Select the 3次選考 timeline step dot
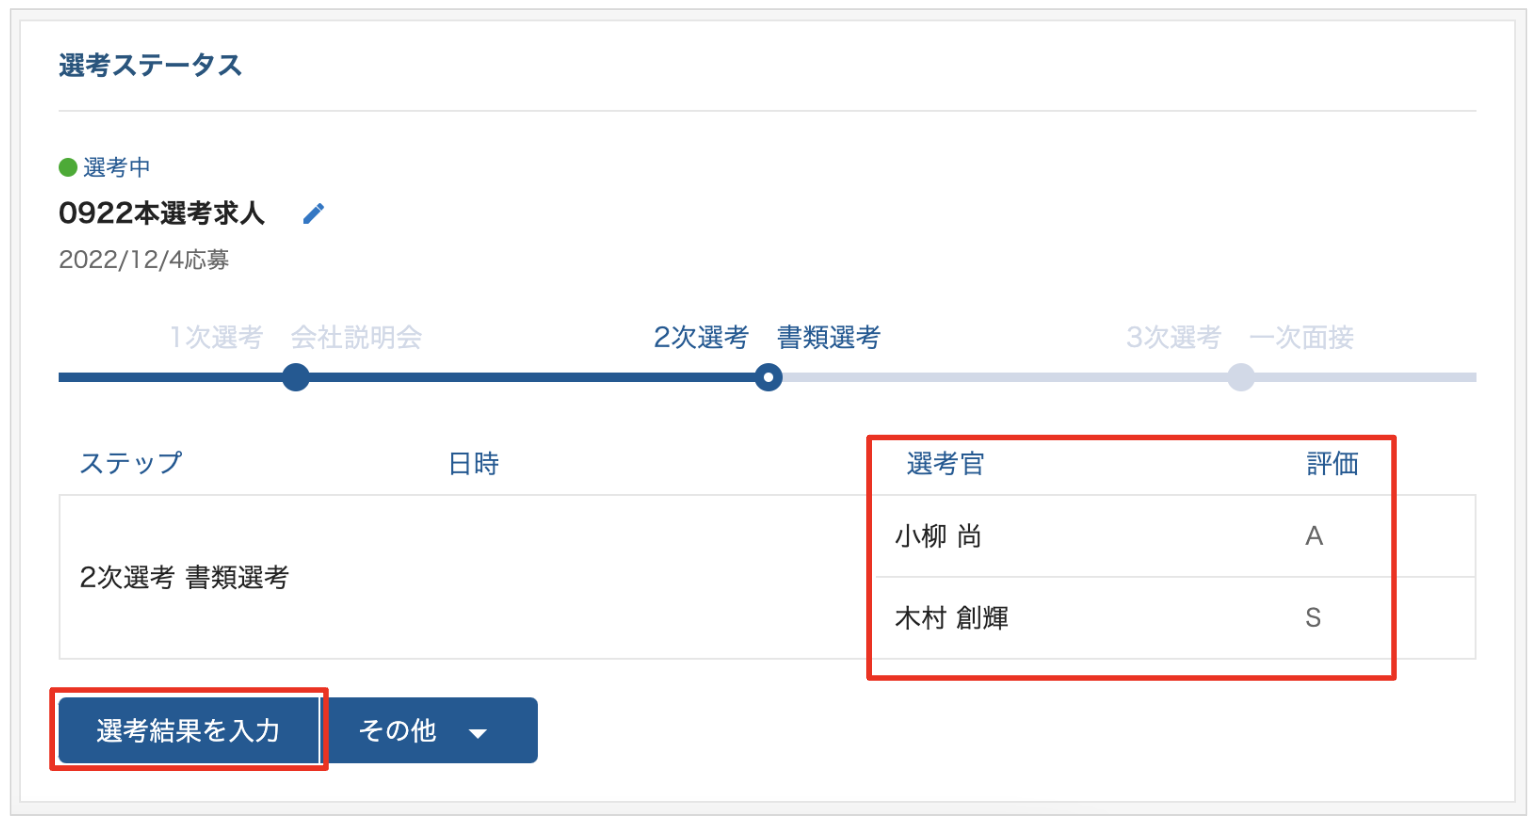This screenshot has width=1538, height=826. click(1240, 377)
